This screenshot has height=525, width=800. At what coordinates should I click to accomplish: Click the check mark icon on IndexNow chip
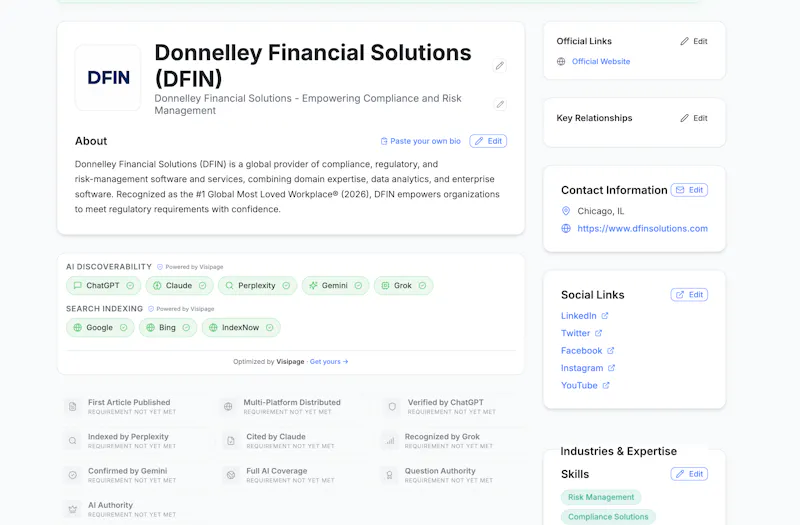[269, 328]
